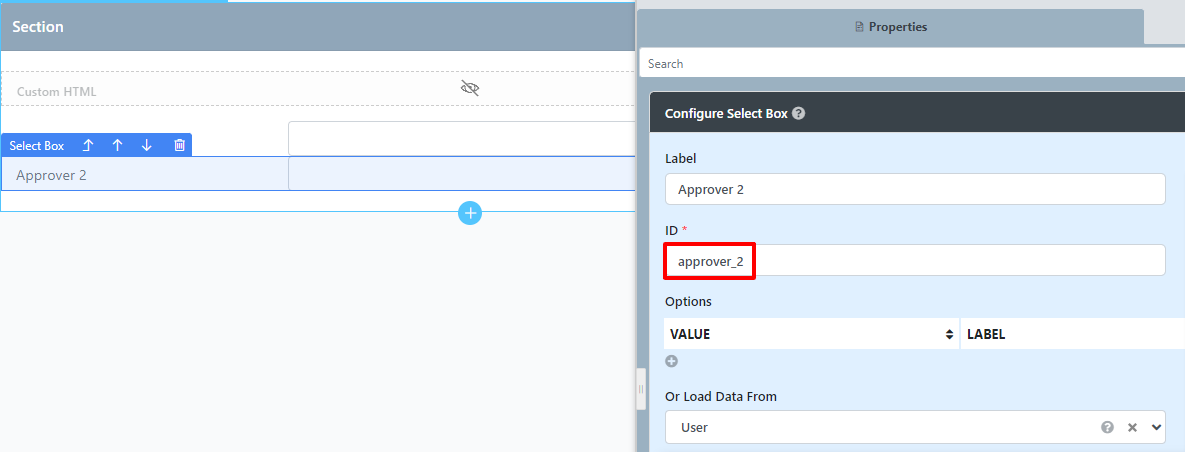Move the Select Box element up
This screenshot has height=452, width=1185.
[x=117, y=145]
